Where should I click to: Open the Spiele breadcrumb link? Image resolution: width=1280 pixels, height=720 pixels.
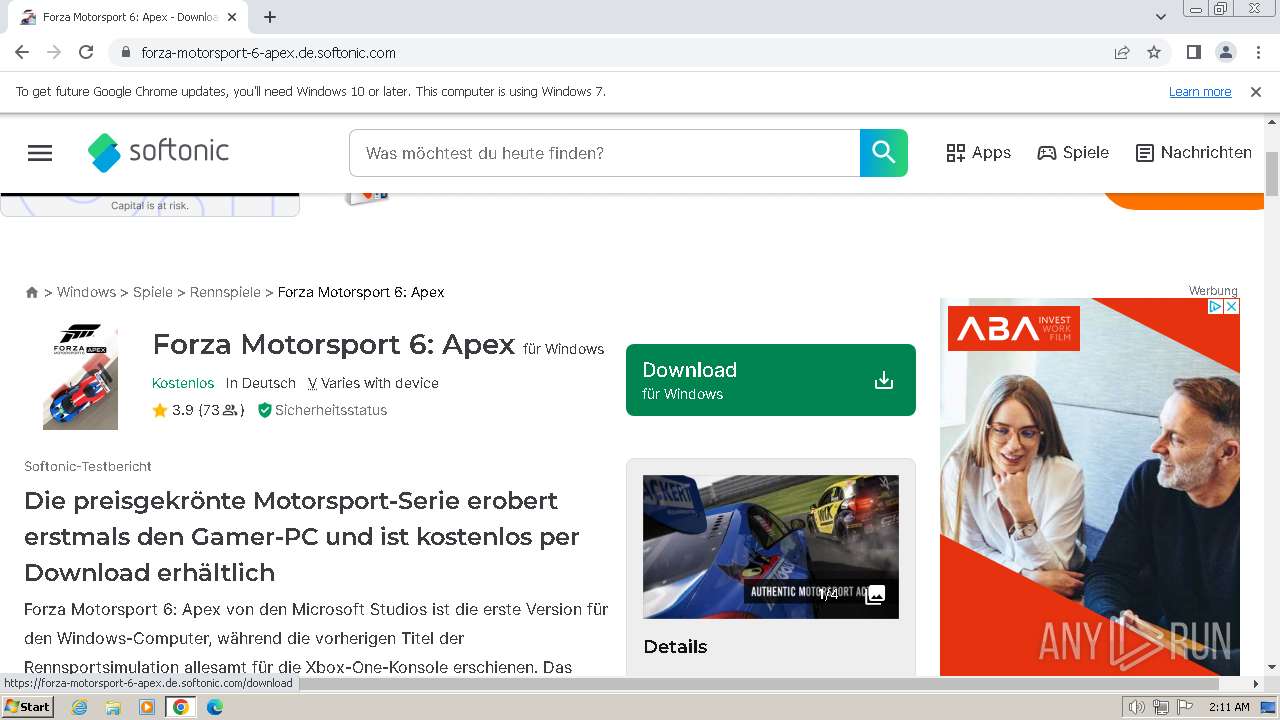[x=153, y=292]
